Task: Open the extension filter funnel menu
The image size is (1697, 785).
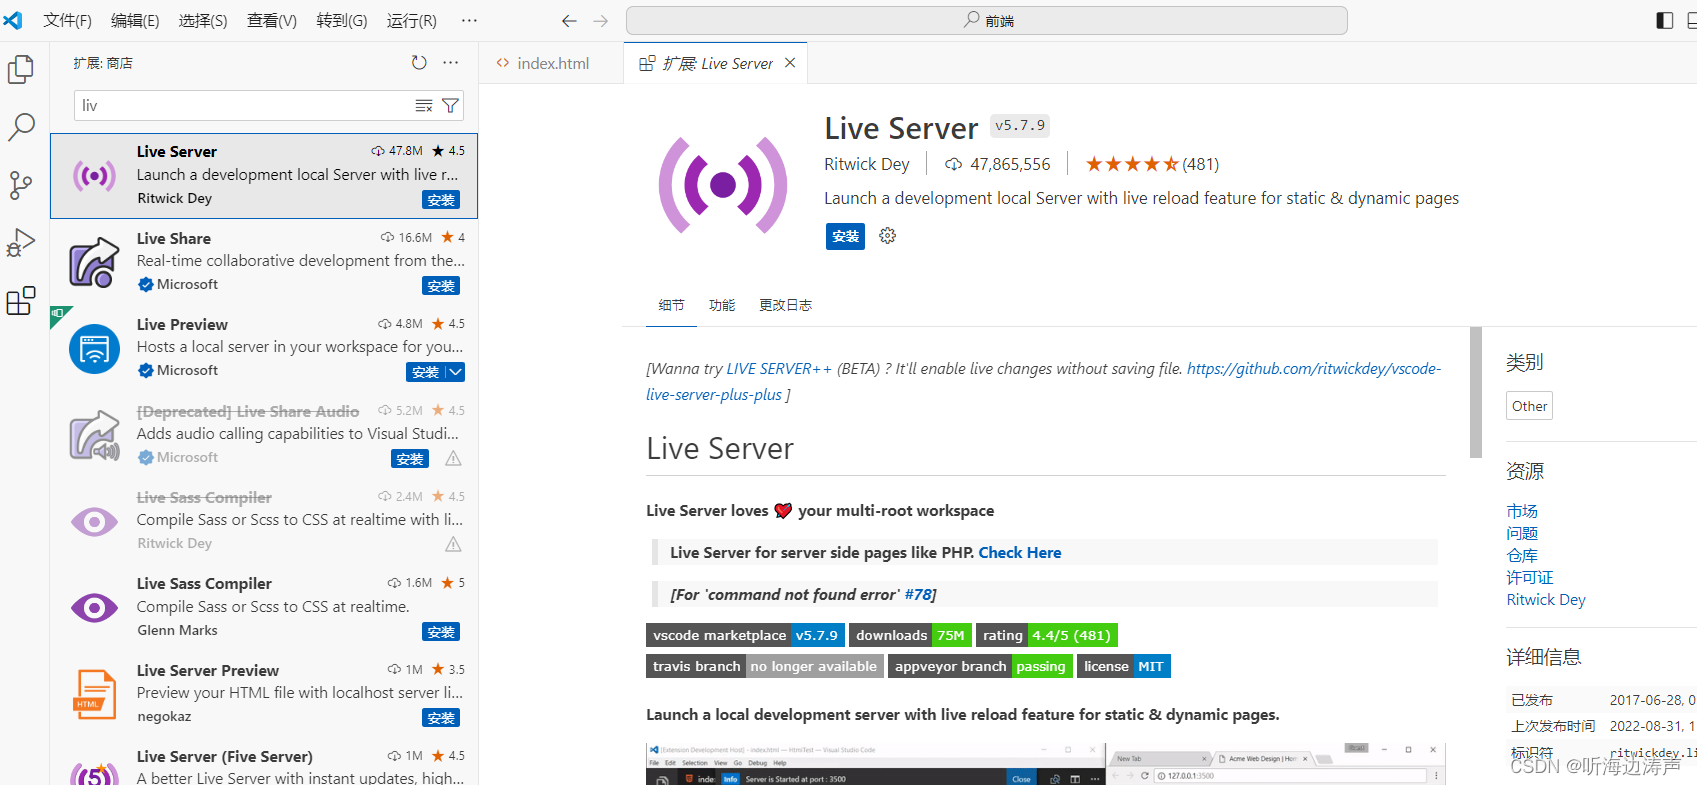Action: tap(450, 105)
